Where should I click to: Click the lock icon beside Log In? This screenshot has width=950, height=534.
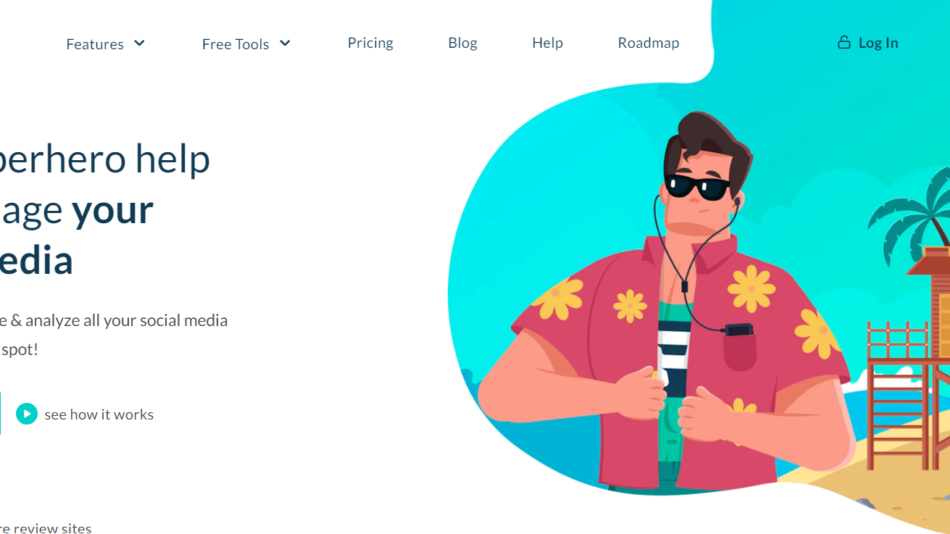click(844, 42)
